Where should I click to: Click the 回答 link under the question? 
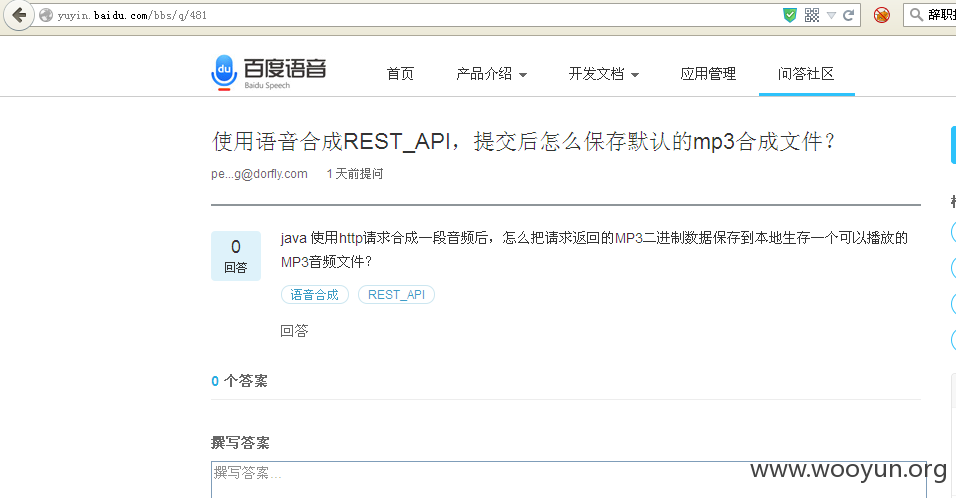point(294,331)
